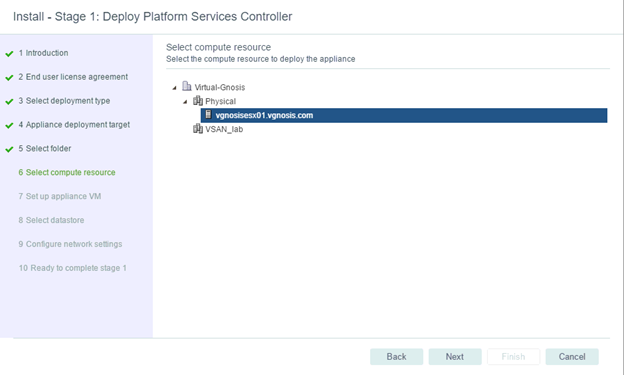Click the green checkmark beside Introduction
Viewport: 624px width, 375px height.
[9, 54]
